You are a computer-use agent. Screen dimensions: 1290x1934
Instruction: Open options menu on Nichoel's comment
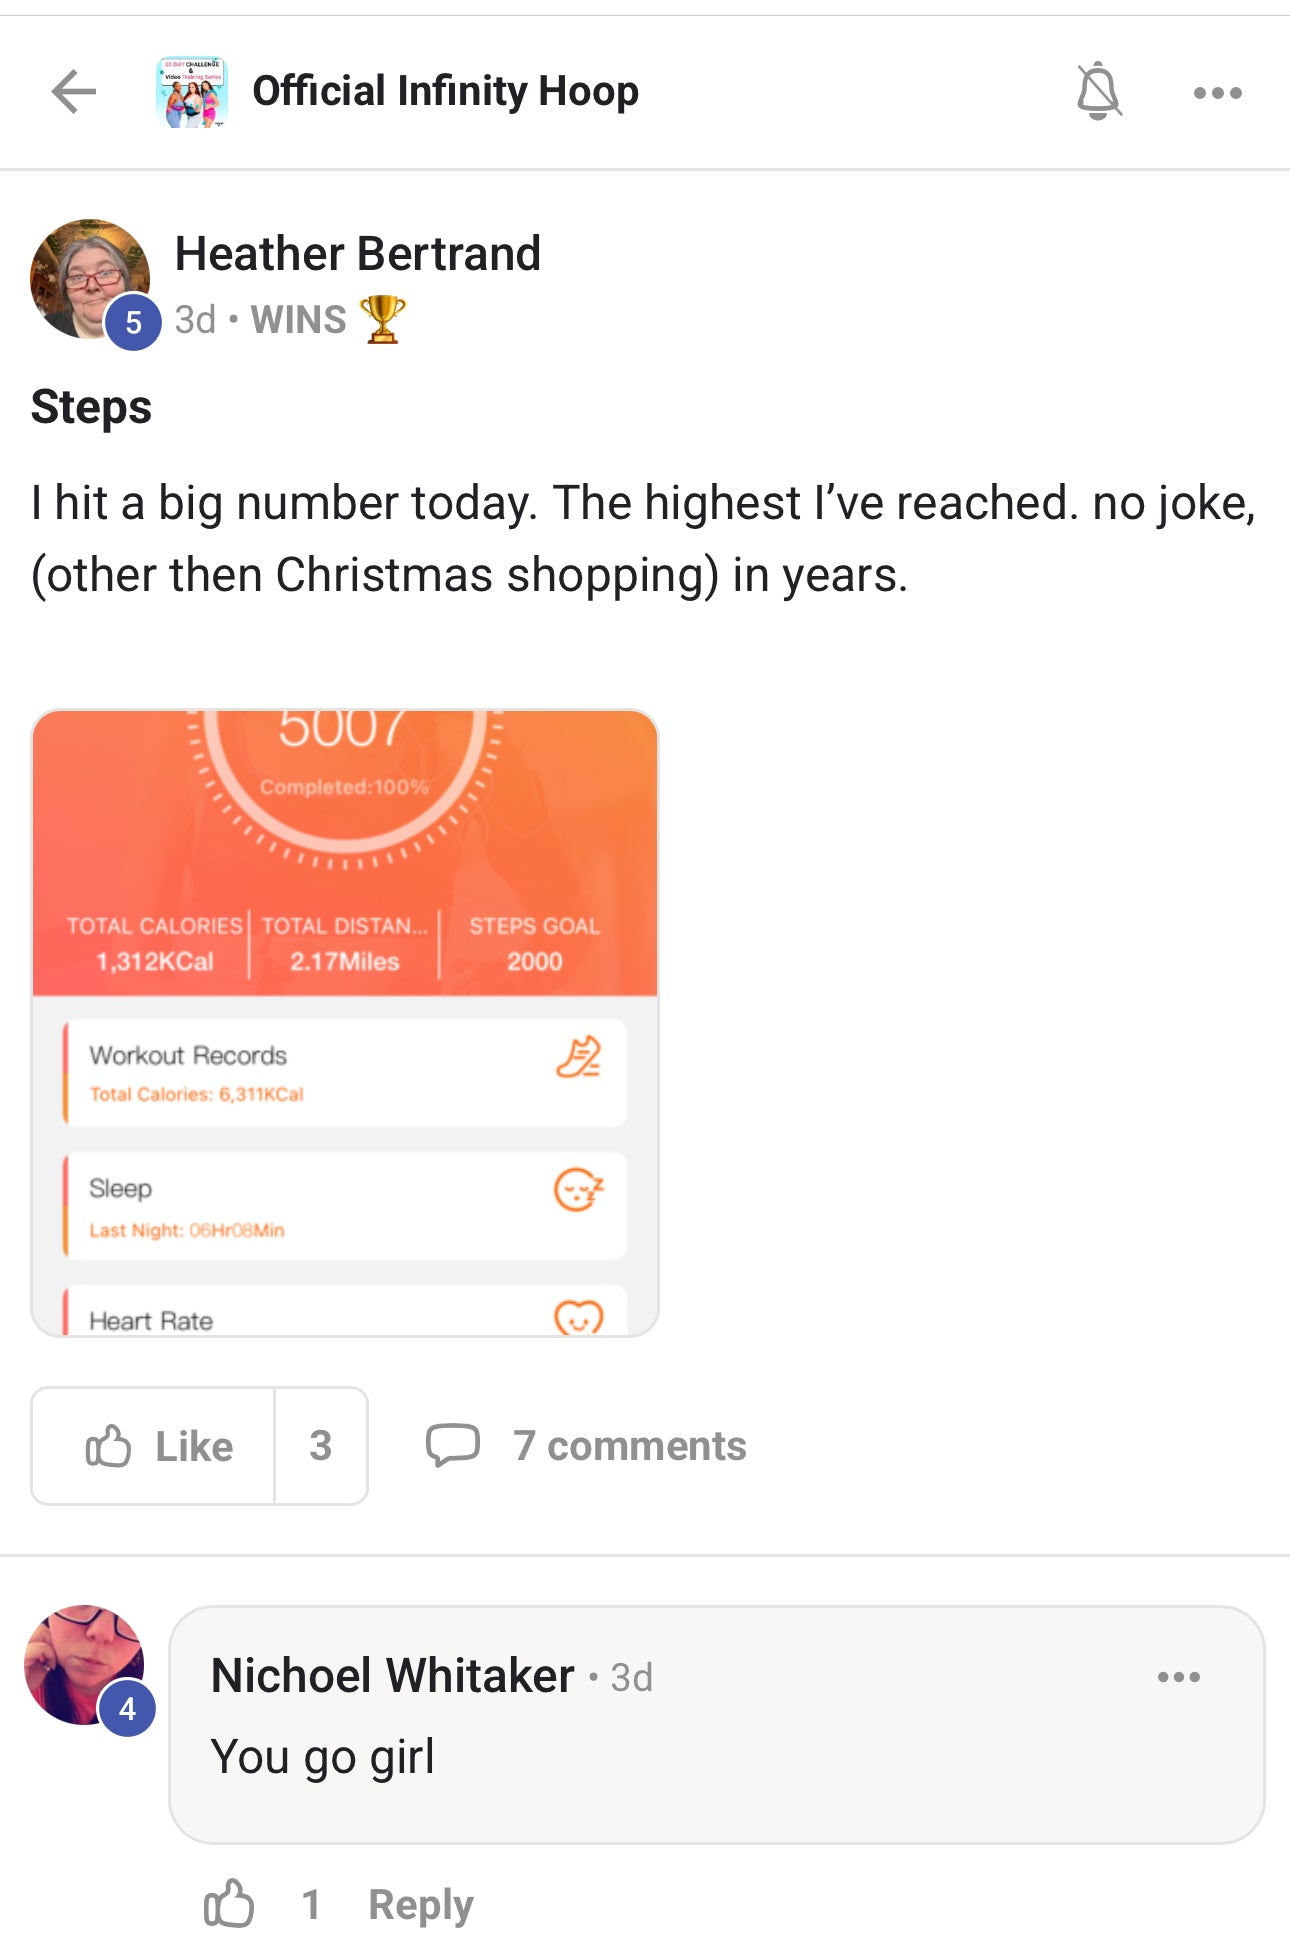pyautogui.click(x=1178, y=1677)
